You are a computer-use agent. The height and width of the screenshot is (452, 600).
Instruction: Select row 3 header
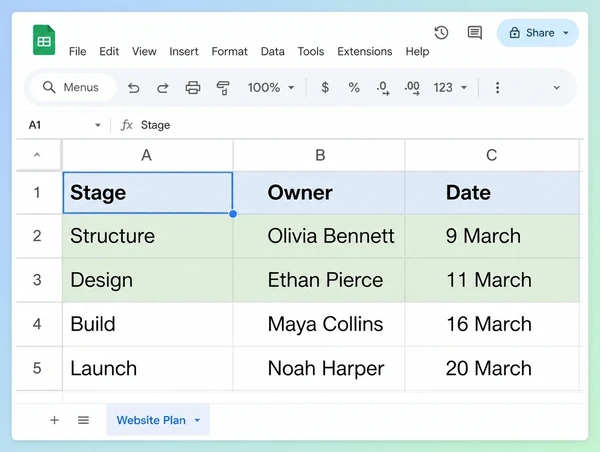tap(39, 280)
